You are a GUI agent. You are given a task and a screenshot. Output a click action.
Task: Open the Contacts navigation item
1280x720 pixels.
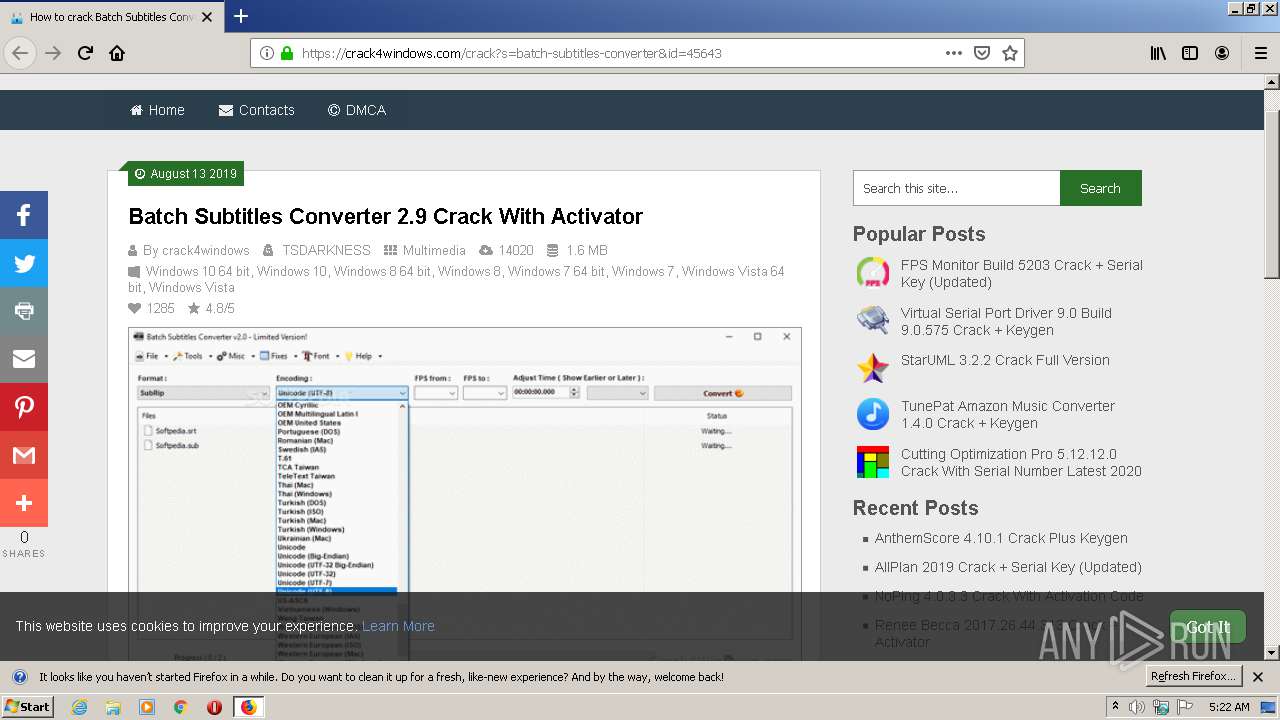click(x=257, y=110)
